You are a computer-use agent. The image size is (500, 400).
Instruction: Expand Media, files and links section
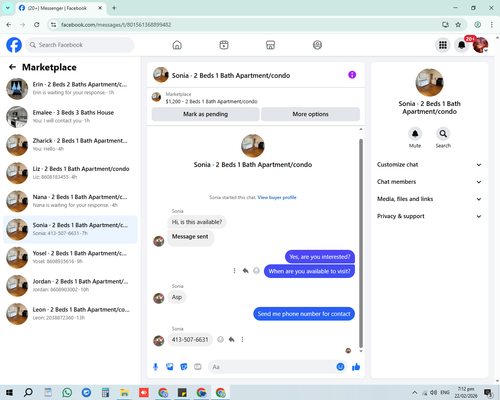tap(429, 199)
